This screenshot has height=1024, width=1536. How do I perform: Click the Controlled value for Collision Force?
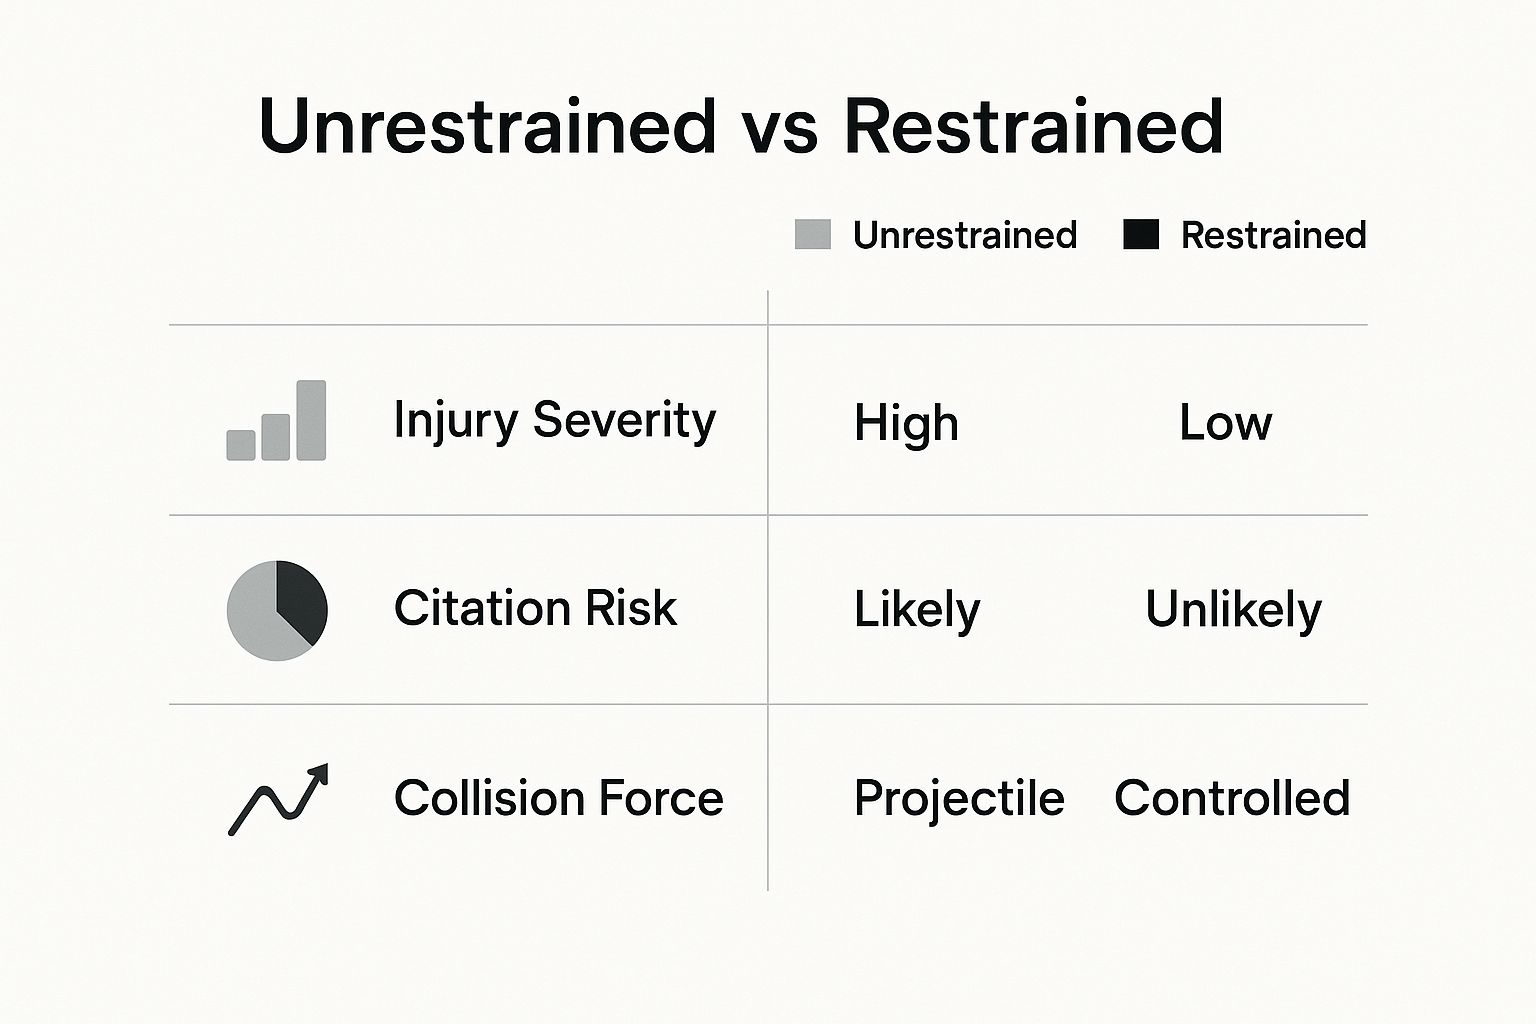[x=1232, y=798]
